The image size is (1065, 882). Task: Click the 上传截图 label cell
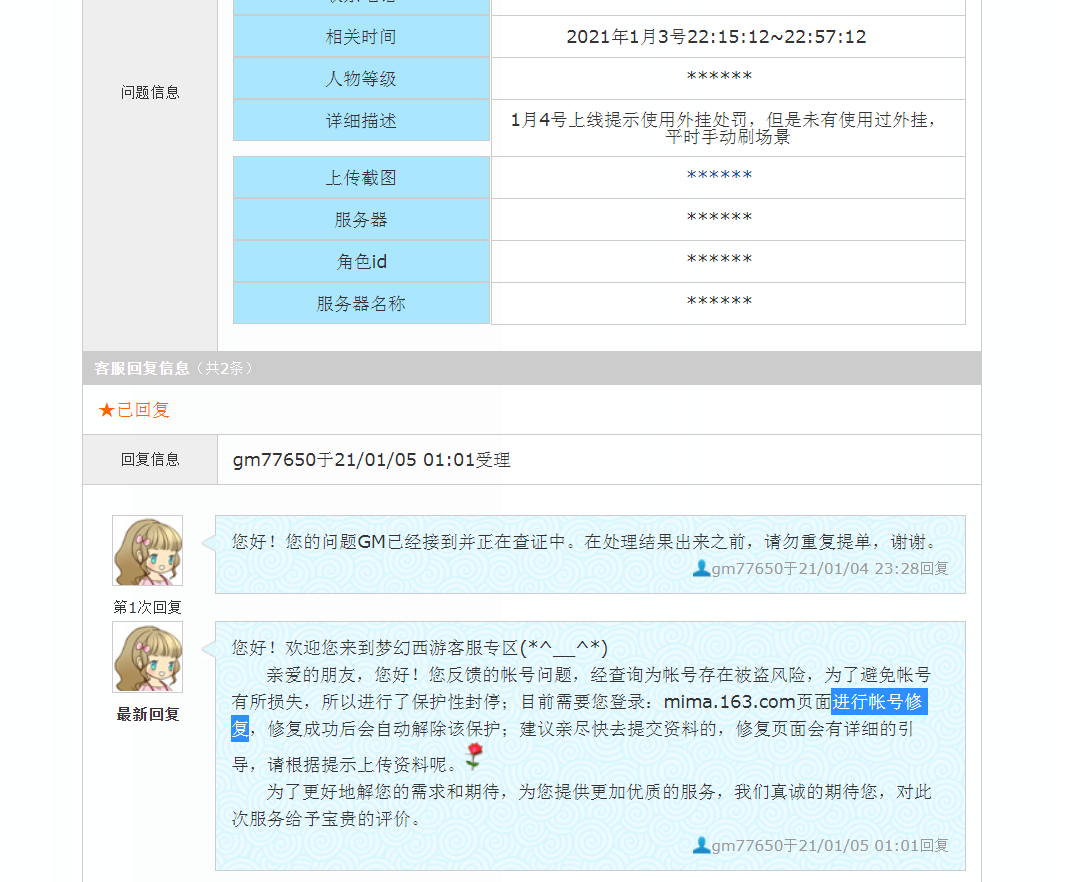point(361,178)
